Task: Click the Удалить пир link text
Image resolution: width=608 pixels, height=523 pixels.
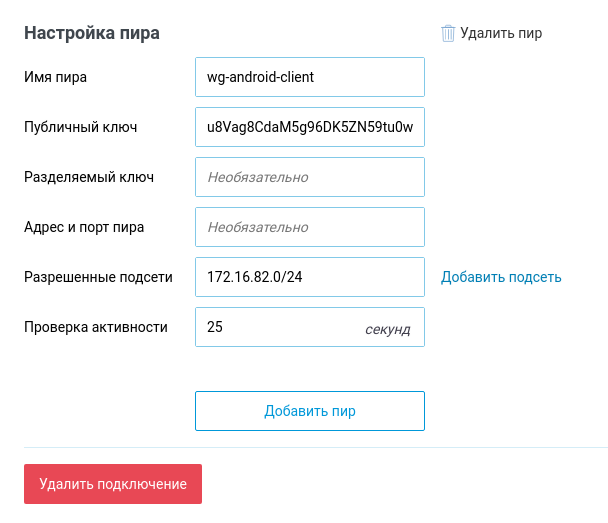Action: tap(501, 33)
